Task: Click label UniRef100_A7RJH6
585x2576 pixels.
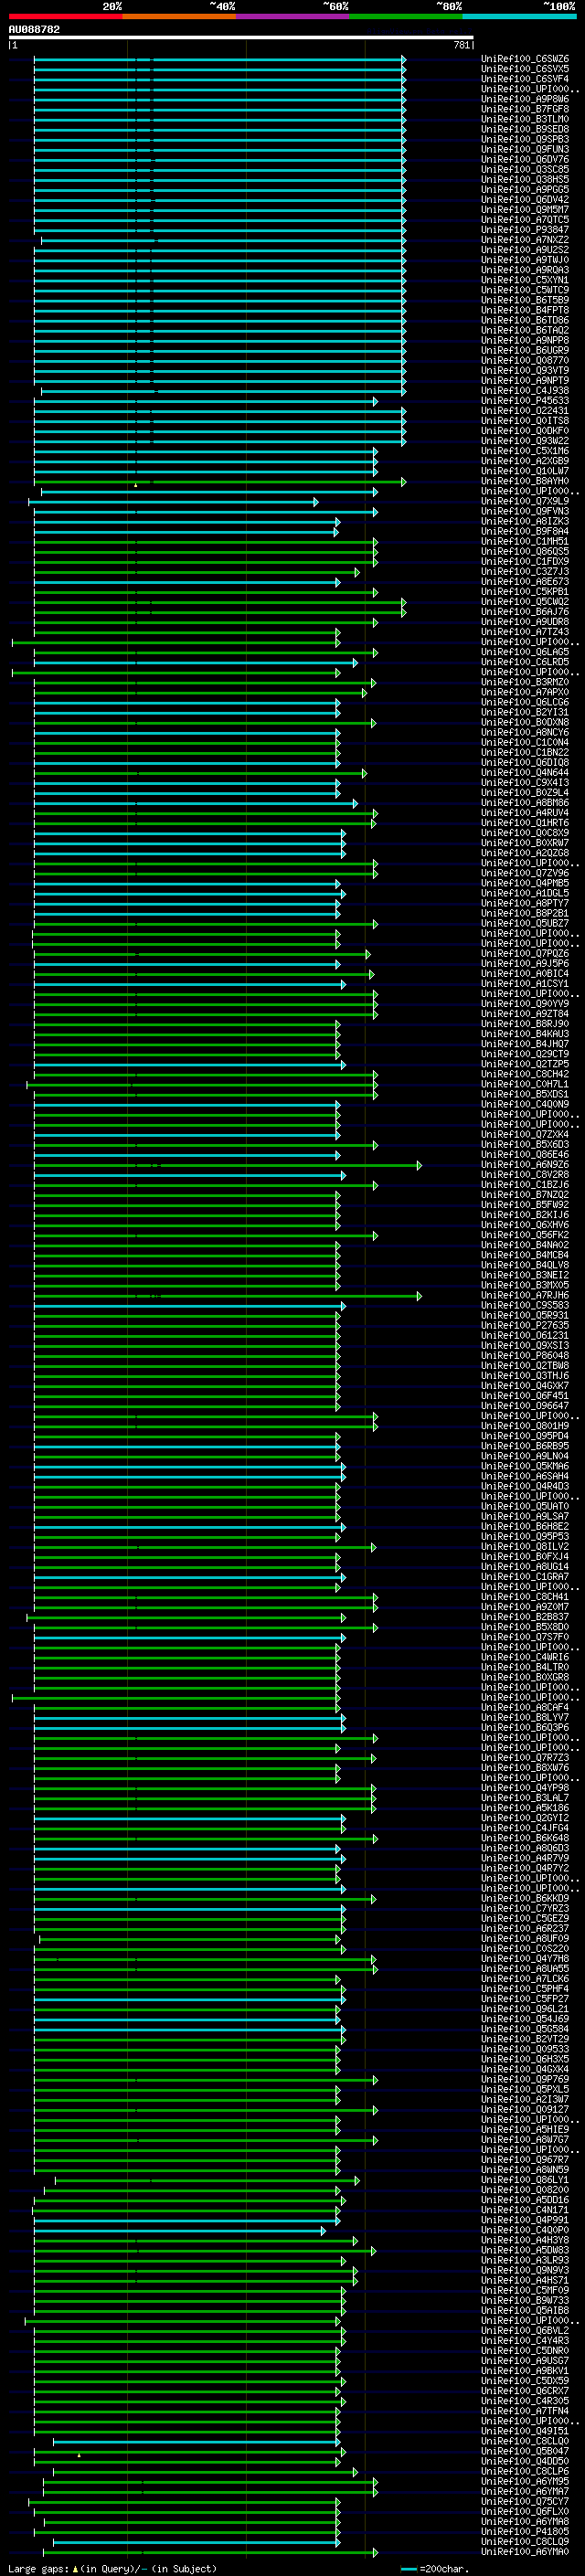Action: point(525,1295)
